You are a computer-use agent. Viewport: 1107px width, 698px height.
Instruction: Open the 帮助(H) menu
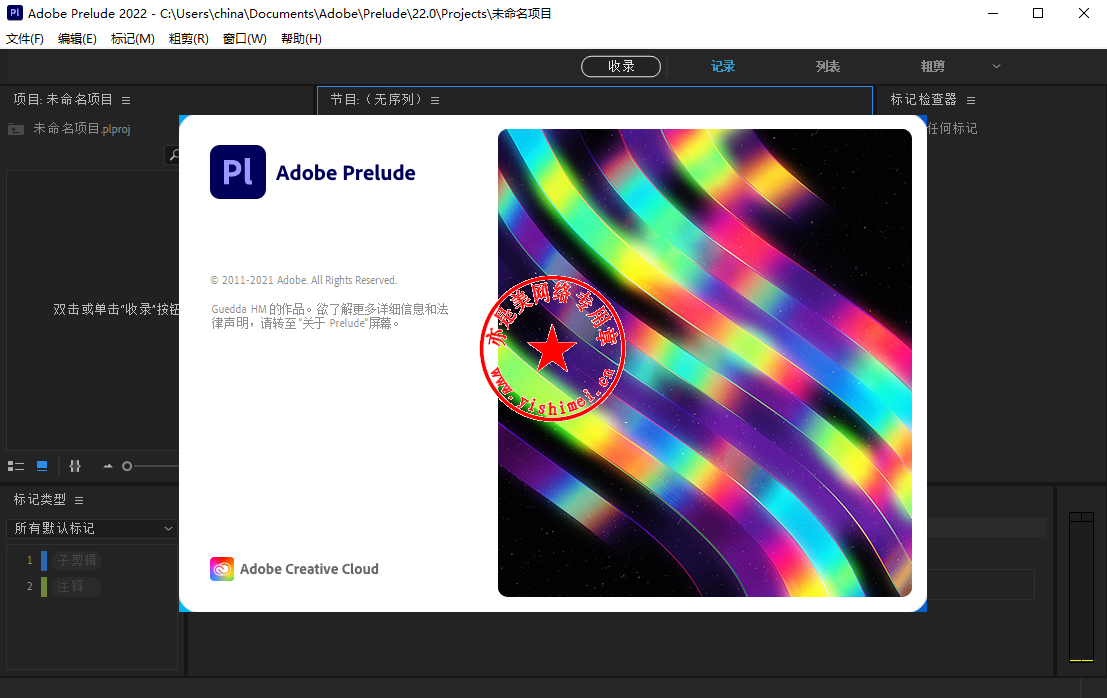point(301,39)
